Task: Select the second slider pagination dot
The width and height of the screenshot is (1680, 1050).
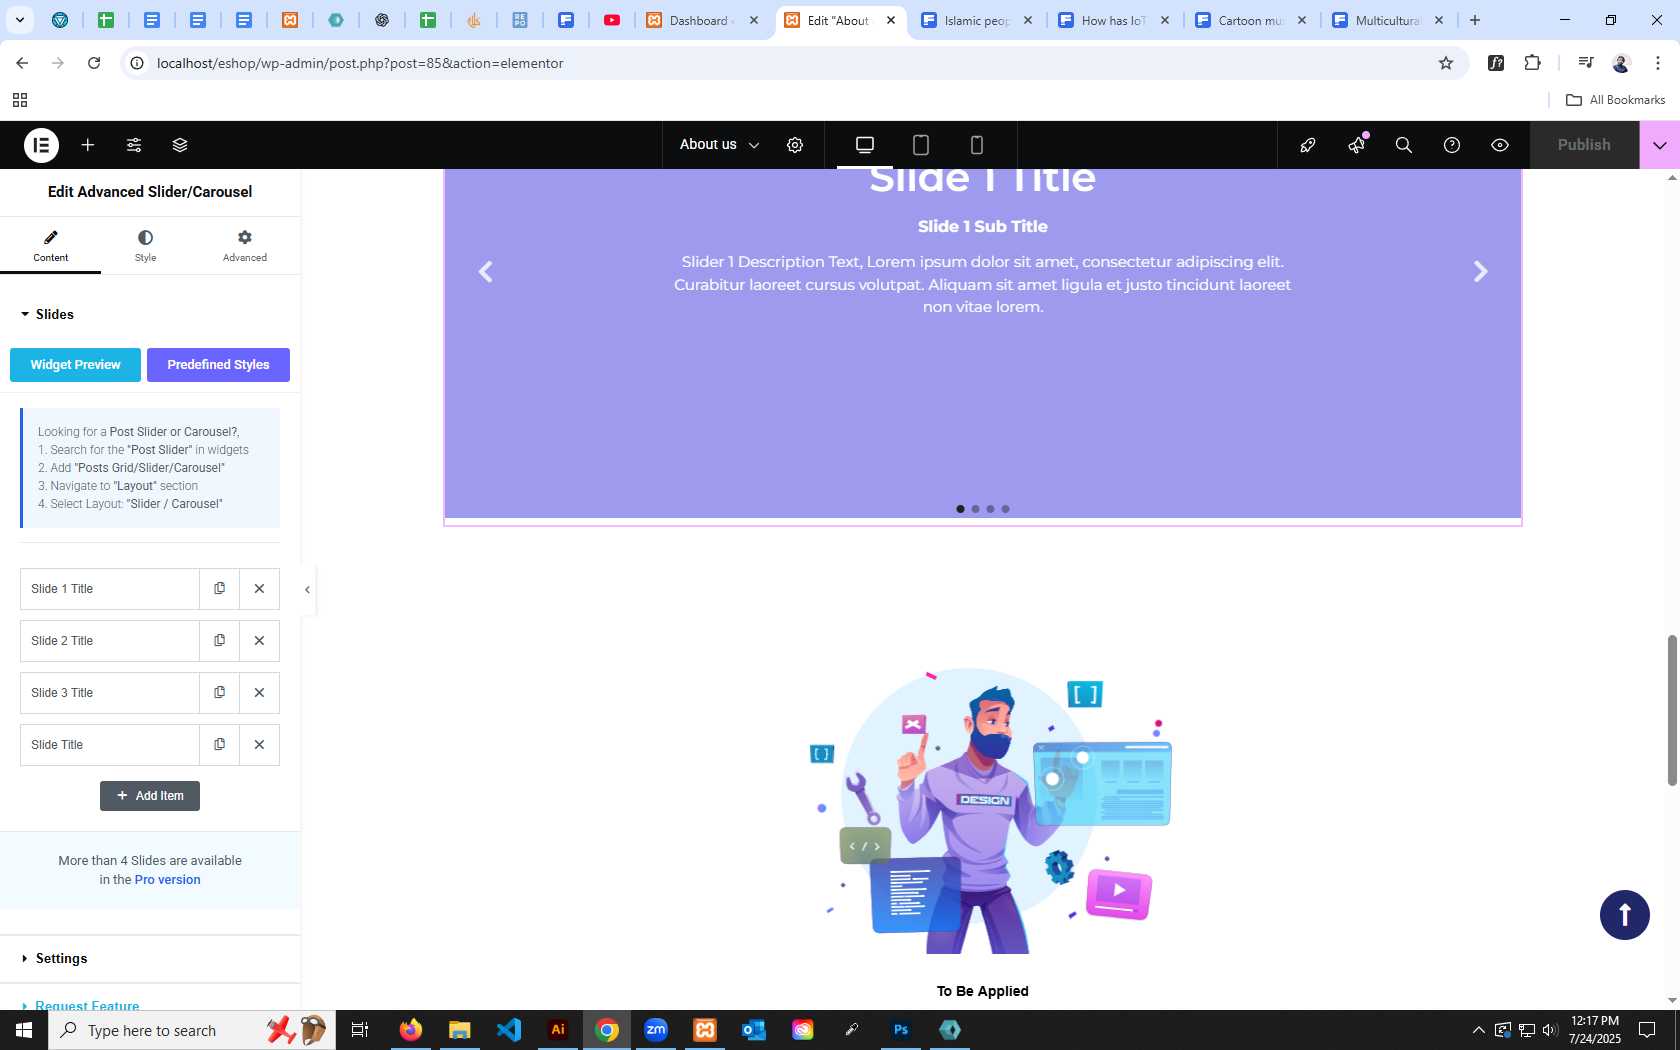Action: tap(975, 509)
